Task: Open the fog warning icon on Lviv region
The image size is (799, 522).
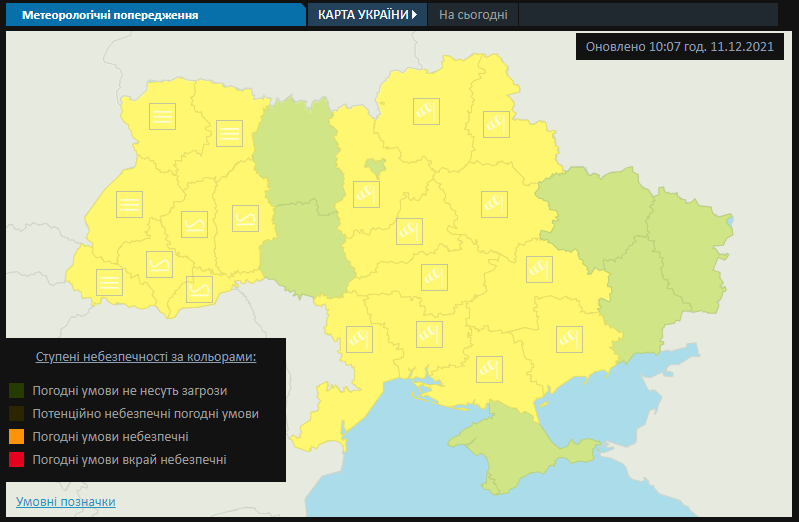Action: click(129, 204)
